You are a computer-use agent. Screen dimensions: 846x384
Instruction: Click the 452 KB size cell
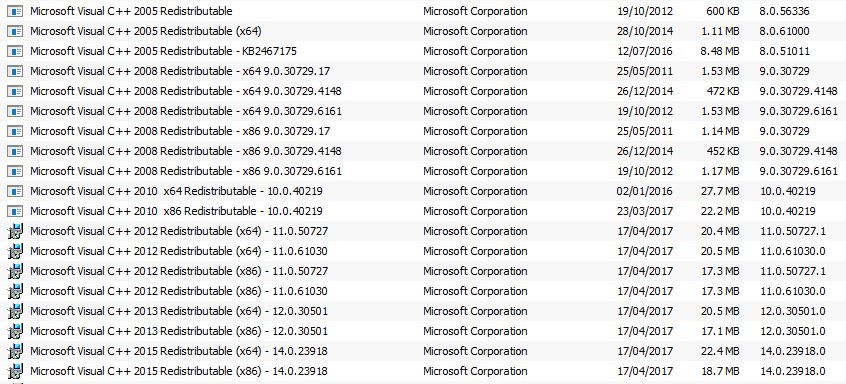pos(723,150)
